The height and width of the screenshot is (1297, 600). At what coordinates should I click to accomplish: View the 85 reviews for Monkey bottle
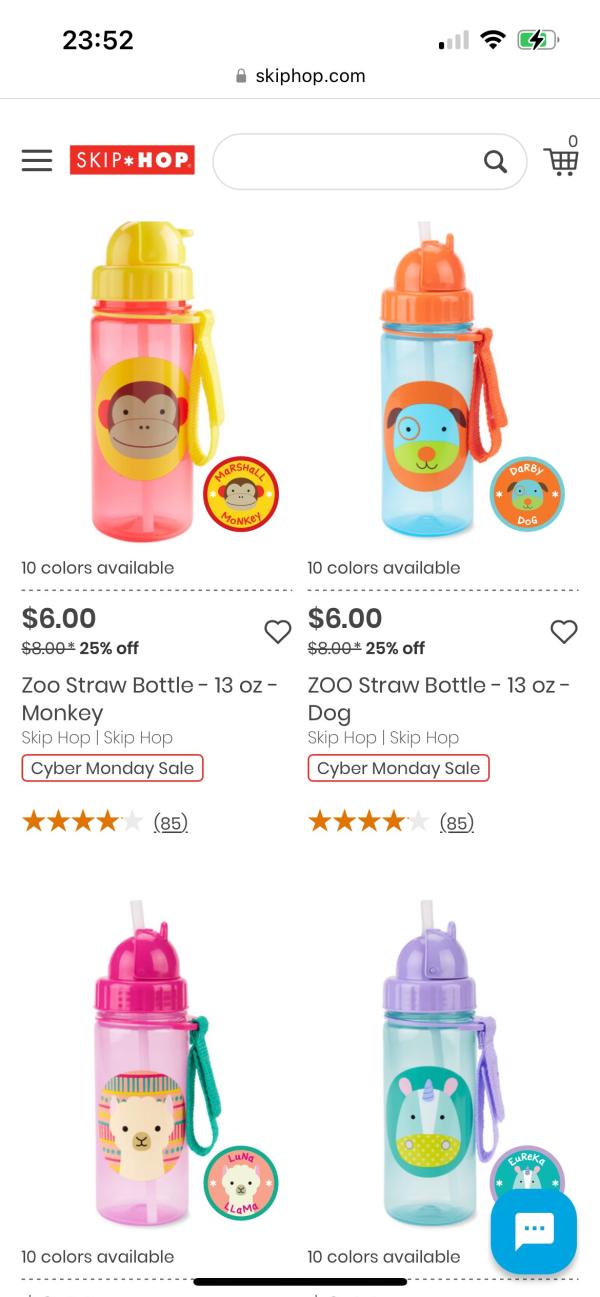(170, 823)
